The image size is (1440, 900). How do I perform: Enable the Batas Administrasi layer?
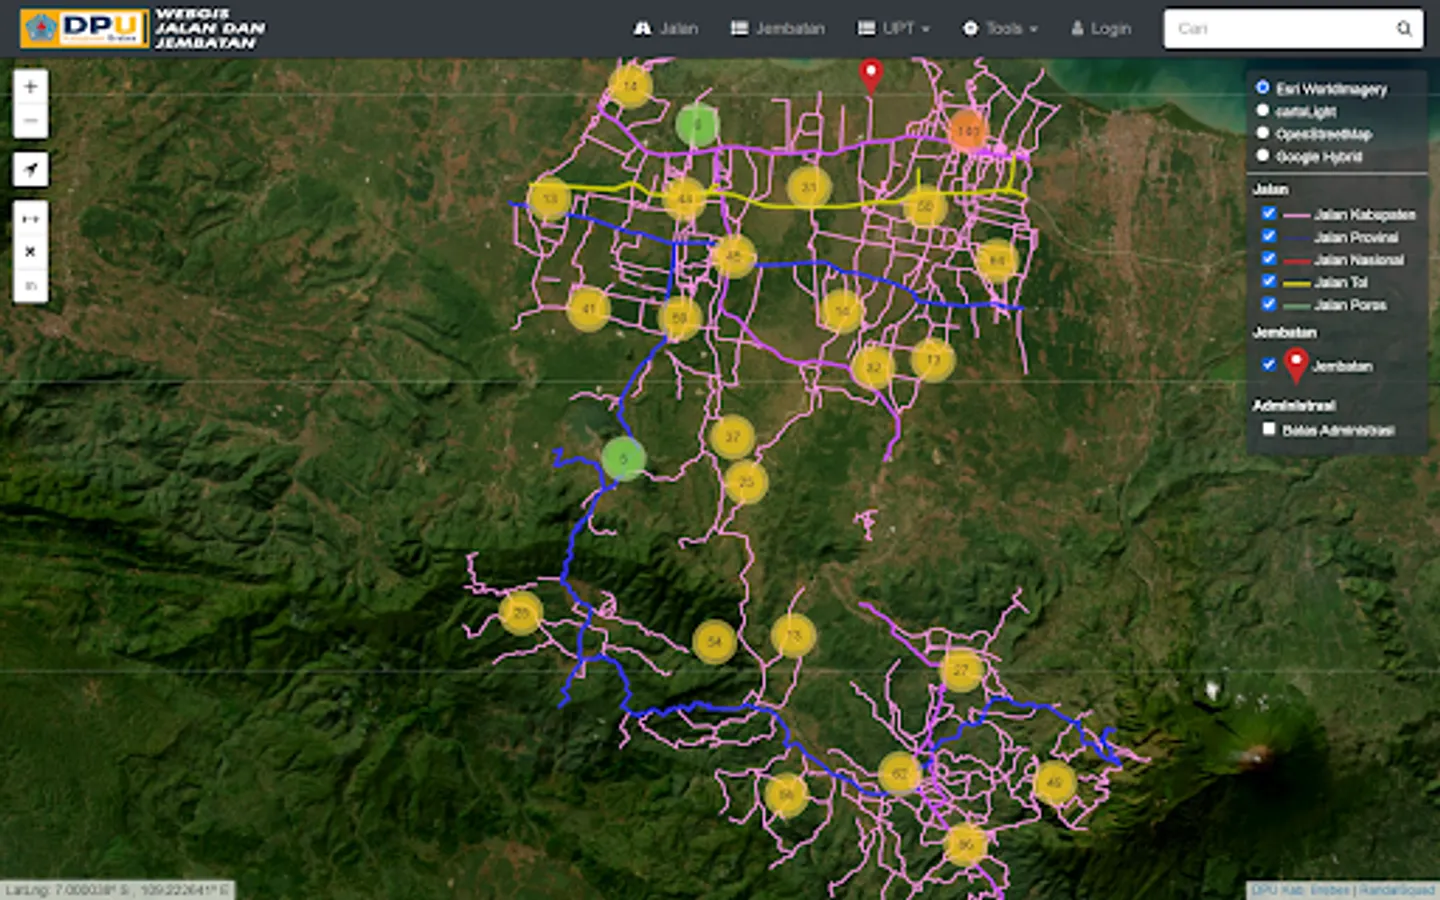point(1269,429)
